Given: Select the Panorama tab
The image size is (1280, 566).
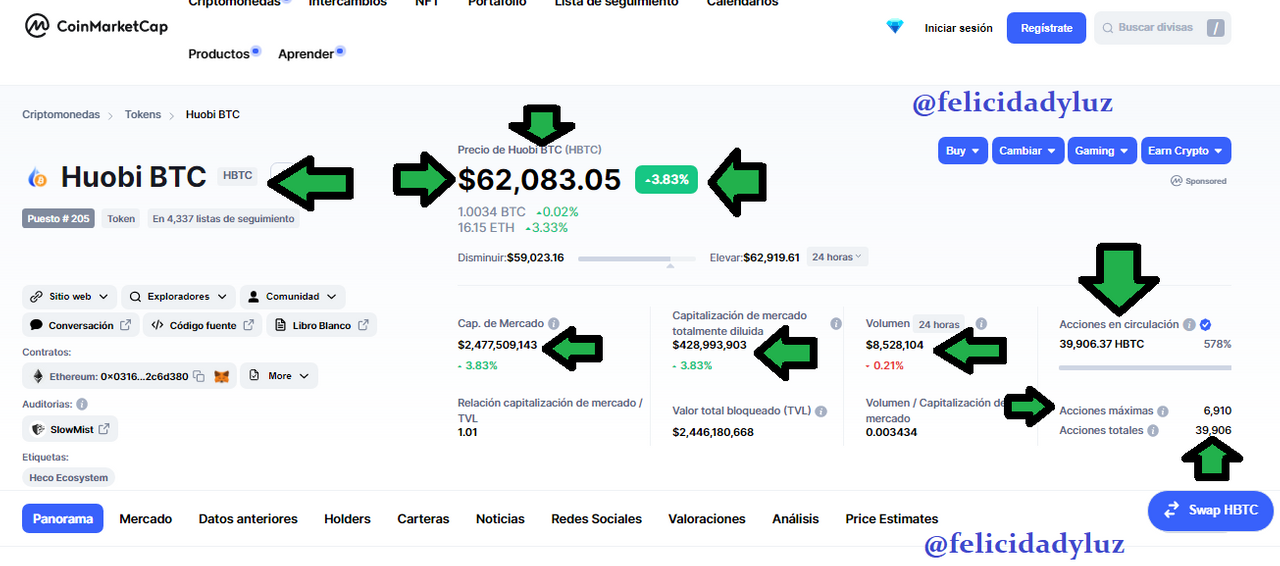Looking at the screenshot, I should click(63, 519).
